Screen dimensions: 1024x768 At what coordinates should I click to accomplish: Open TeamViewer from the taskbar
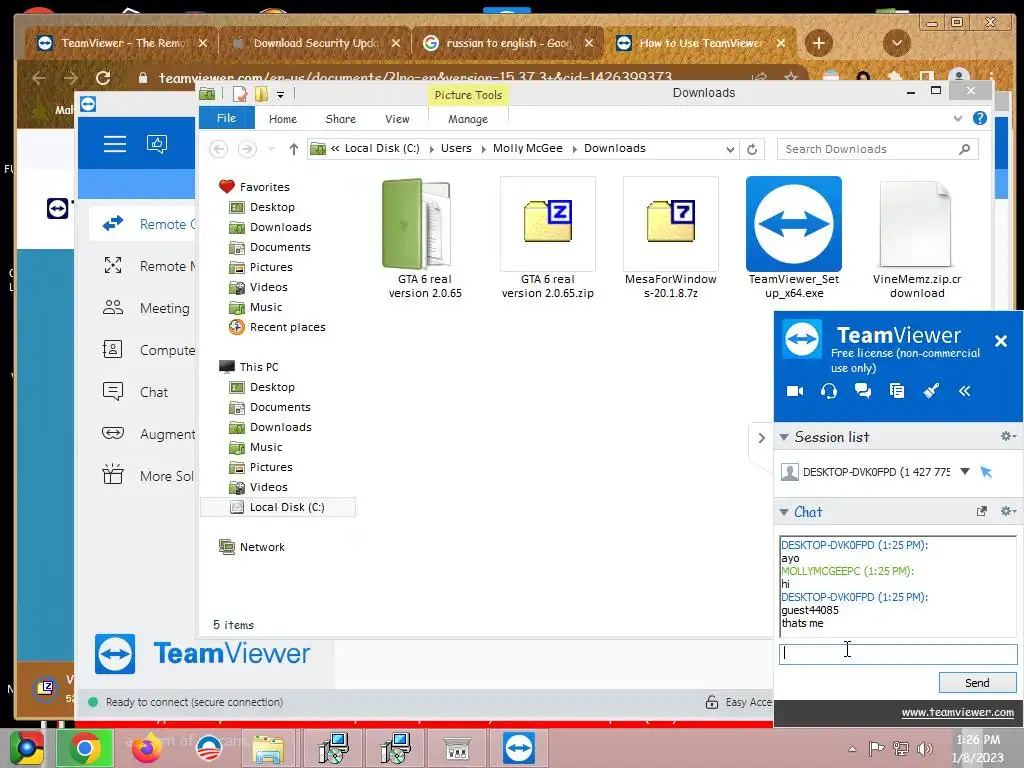pyautogui.click(x=519, y=748)
